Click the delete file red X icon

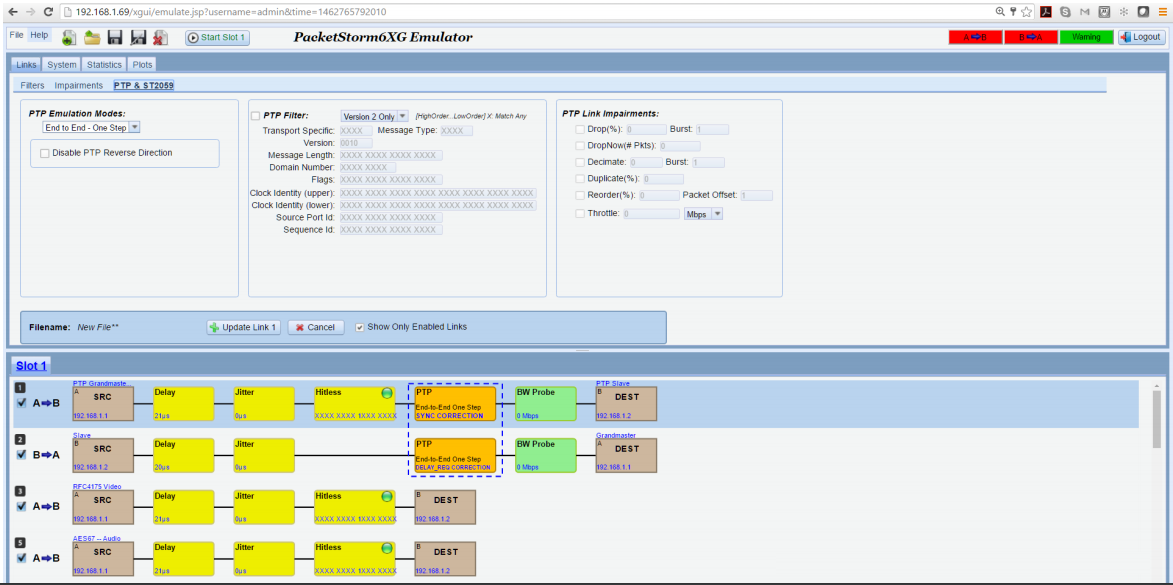pyautogui.click(x=160, y=37)
